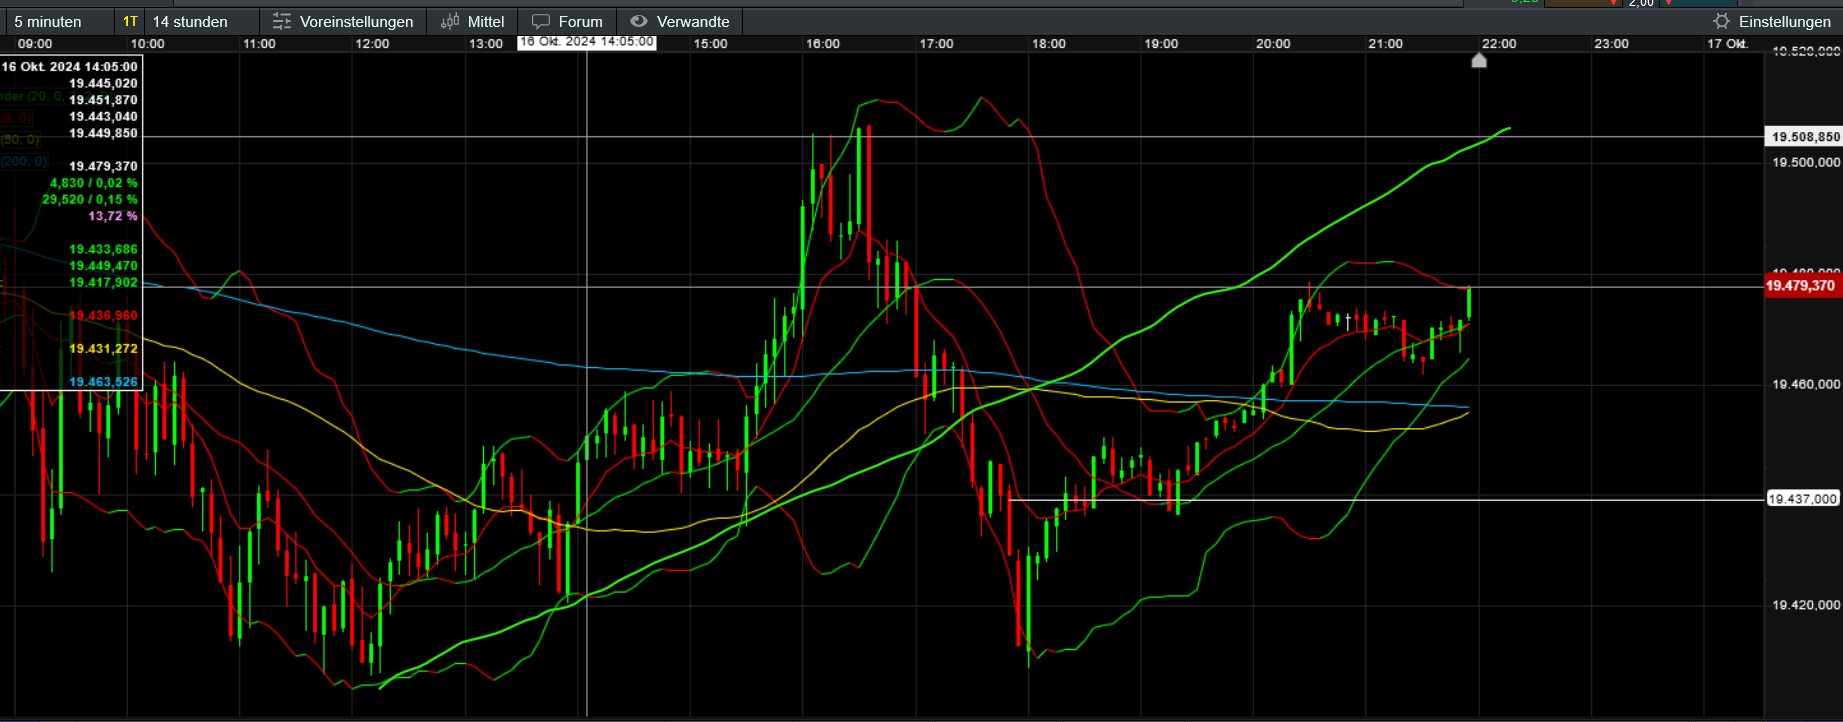Click the 13:00 time axis label
This screenshot has width=1843, height=722.
(x=486, y=44)
